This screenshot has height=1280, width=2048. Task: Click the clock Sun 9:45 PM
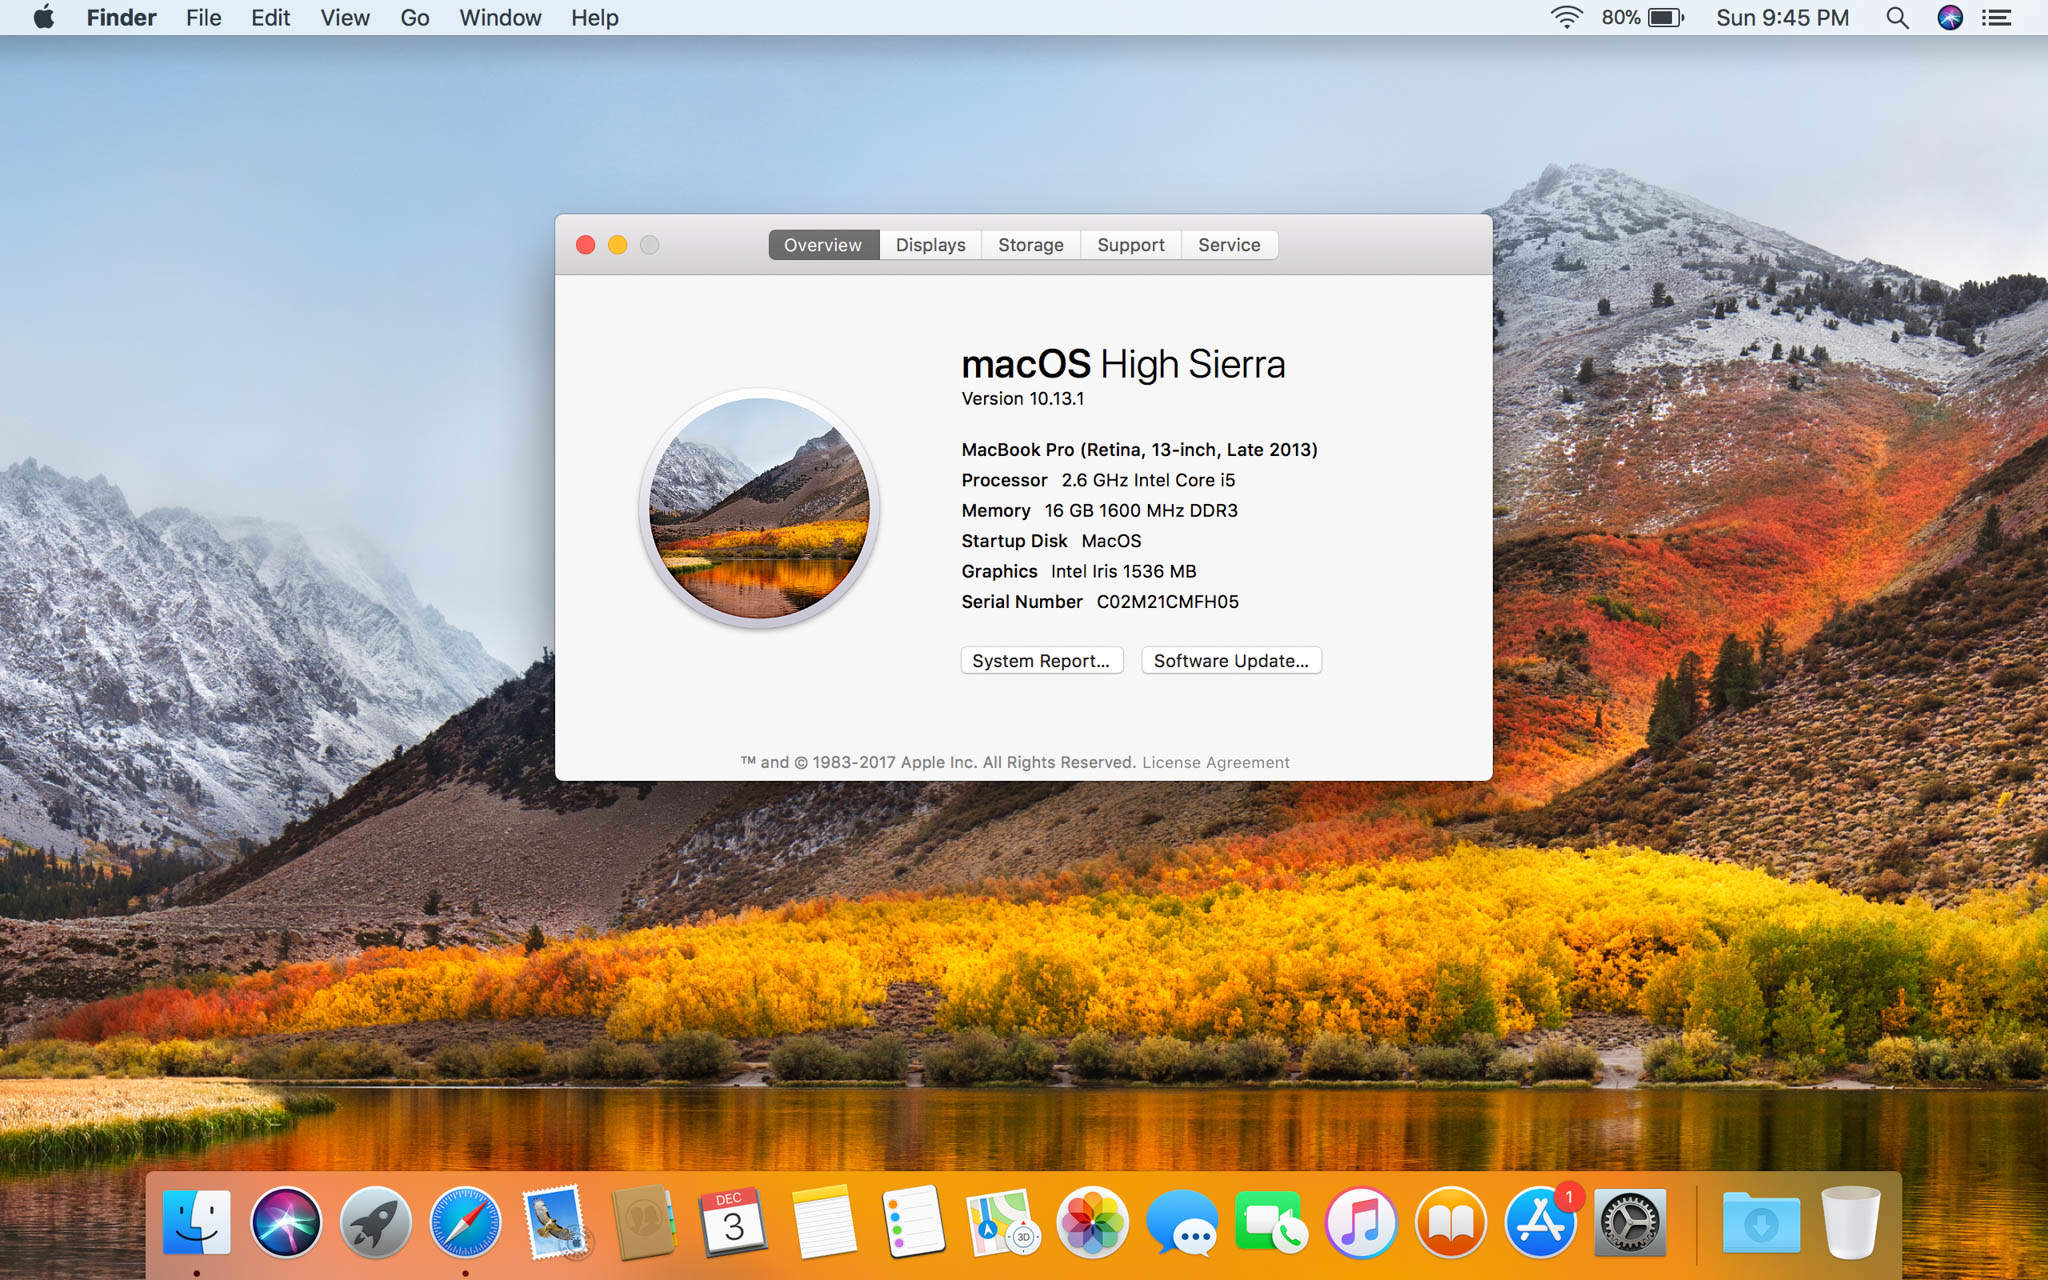coord(1782,17)
